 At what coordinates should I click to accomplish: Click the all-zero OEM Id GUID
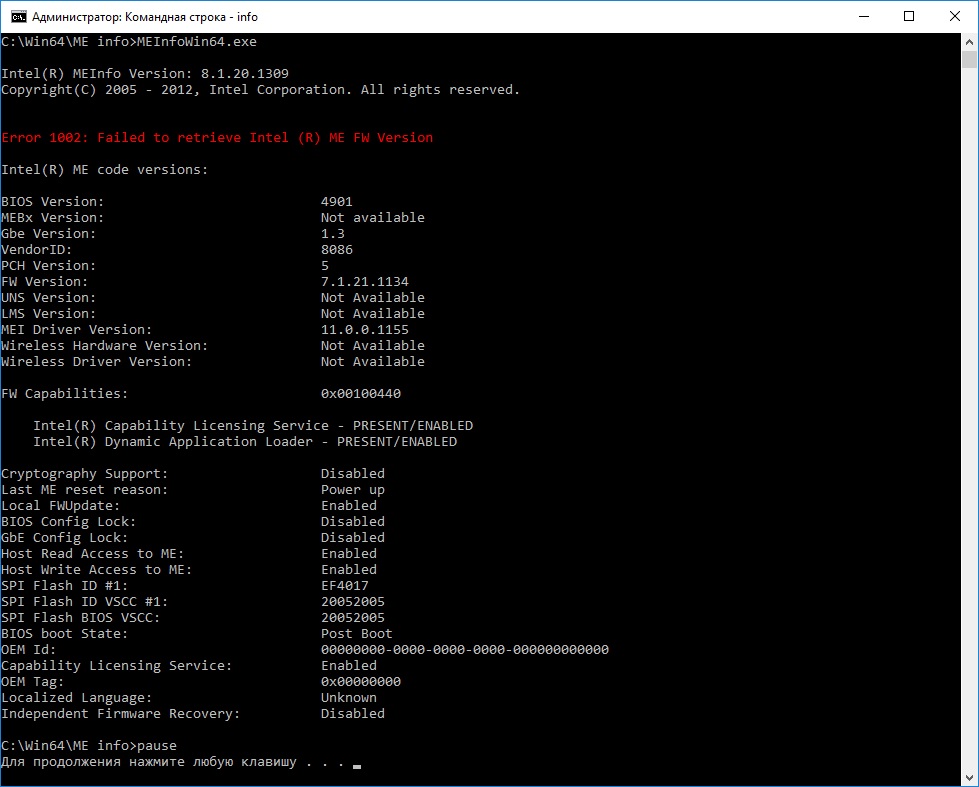point(465,650)
